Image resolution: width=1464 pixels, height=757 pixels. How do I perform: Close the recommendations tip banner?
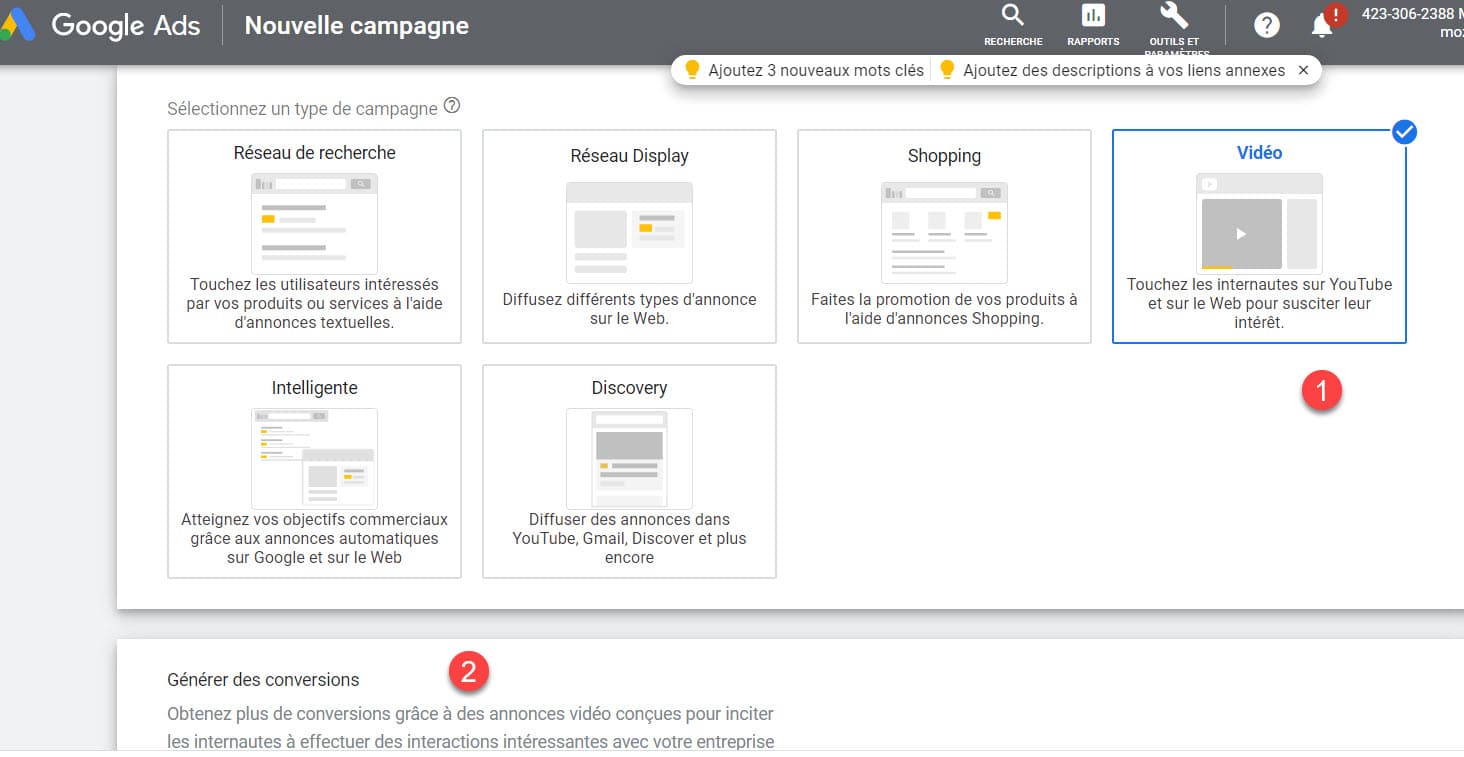click(x=1303, y=70)
